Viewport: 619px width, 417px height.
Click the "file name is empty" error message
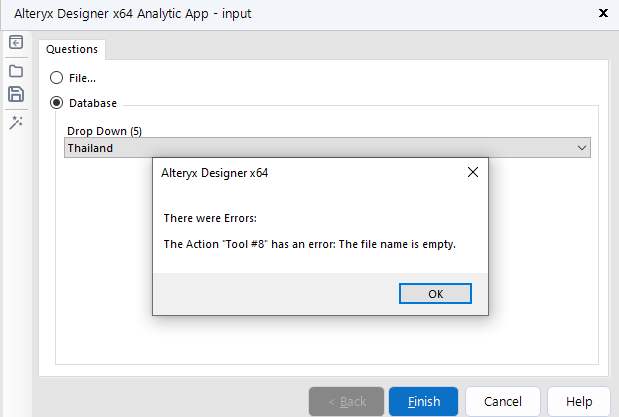tap(309, 243)
